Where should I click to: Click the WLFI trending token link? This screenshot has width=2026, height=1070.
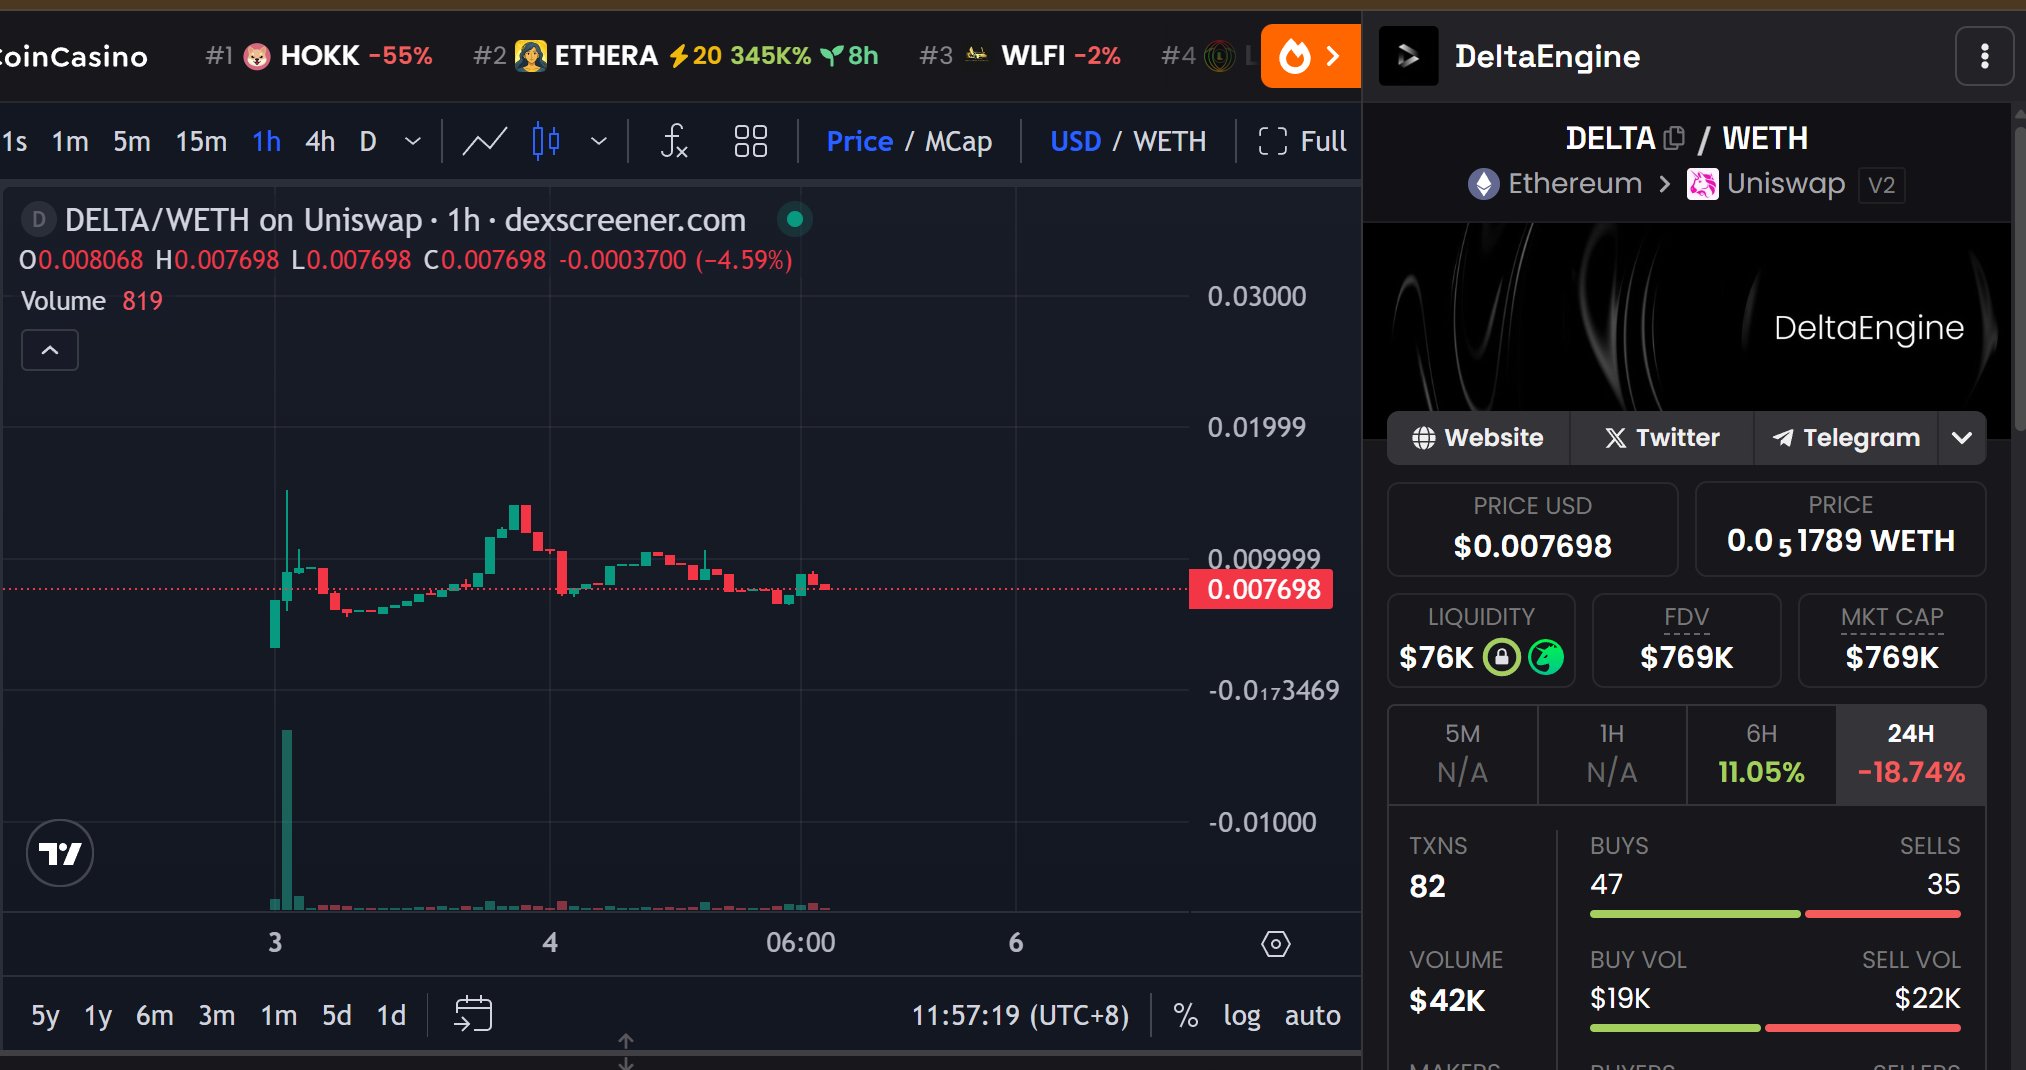click(1020, 56)
